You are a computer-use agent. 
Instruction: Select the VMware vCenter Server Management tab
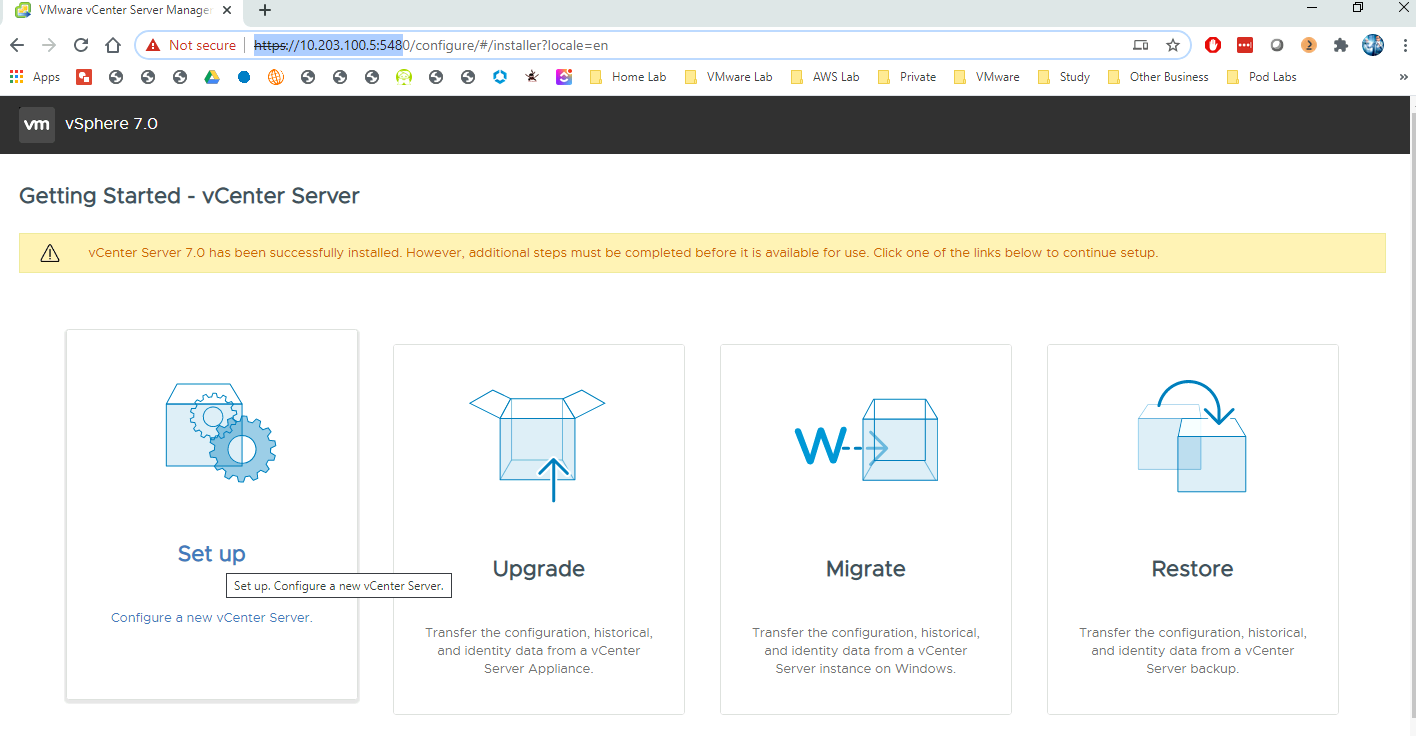click(x=120, y=10)
